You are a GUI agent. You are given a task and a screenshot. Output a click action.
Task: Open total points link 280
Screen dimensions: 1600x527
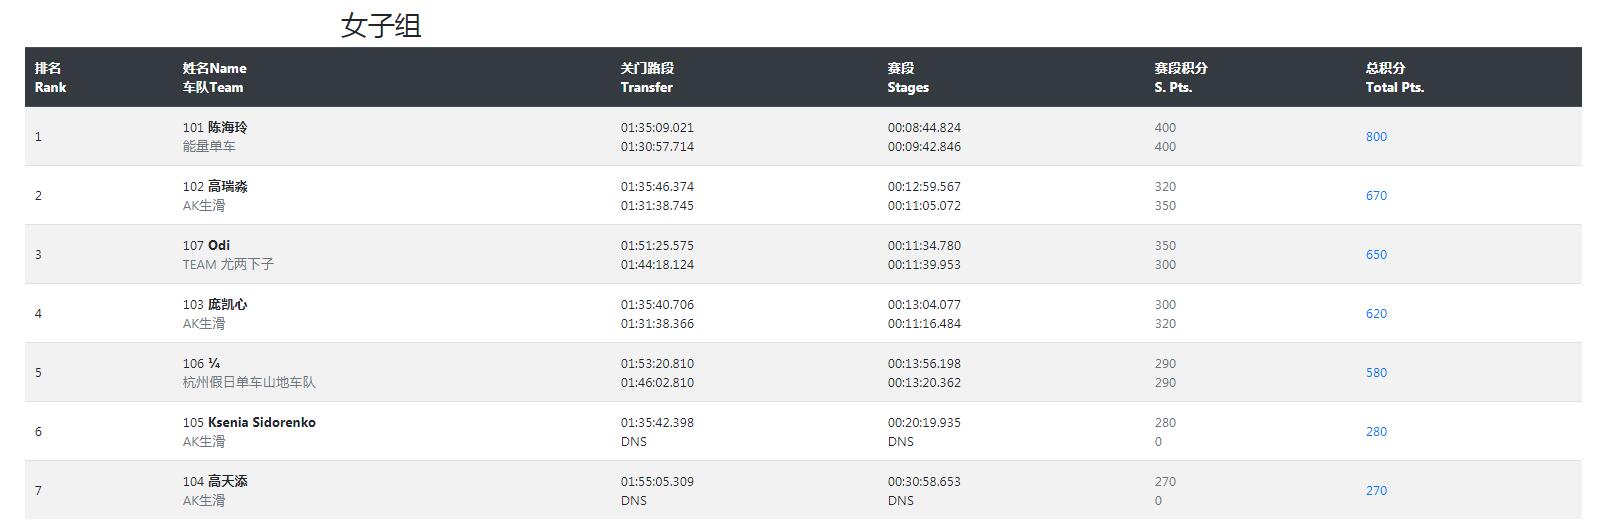pos(1376,432)
